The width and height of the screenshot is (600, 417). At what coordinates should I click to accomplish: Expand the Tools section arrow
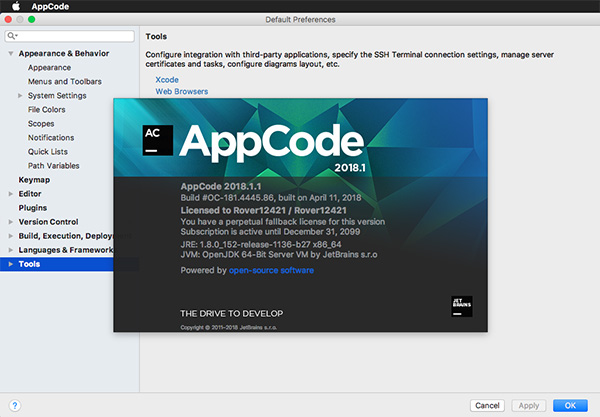[11, 264]
